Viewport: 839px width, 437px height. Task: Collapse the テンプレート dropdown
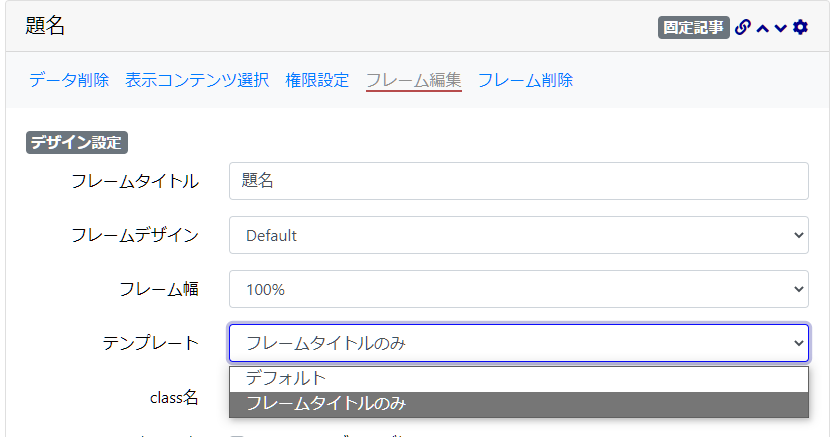pos(518,343)
